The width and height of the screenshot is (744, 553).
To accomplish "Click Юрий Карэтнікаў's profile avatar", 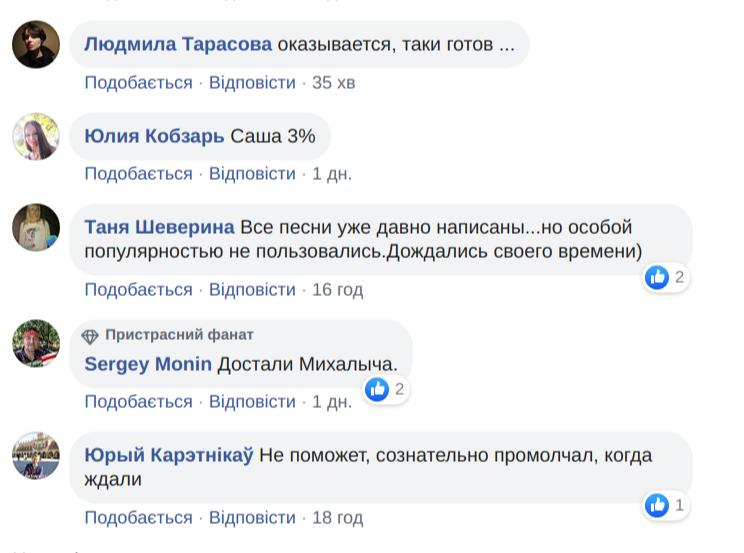I will 35,457.
